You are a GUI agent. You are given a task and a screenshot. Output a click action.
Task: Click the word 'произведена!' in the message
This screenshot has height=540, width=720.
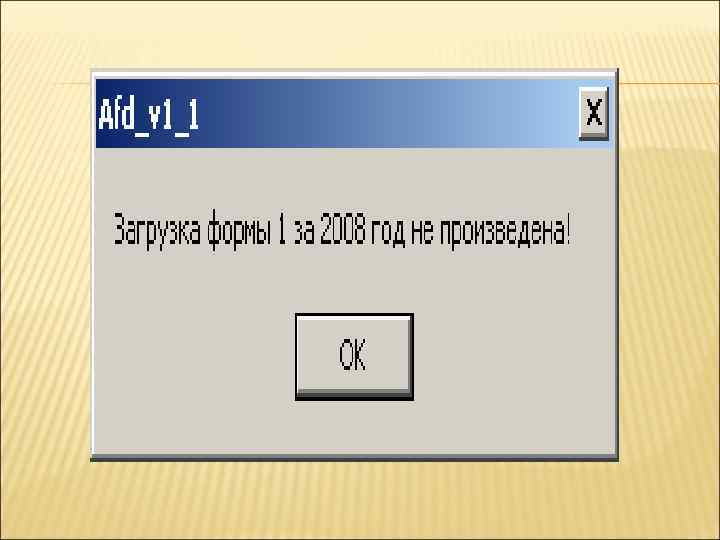[506, 230]
